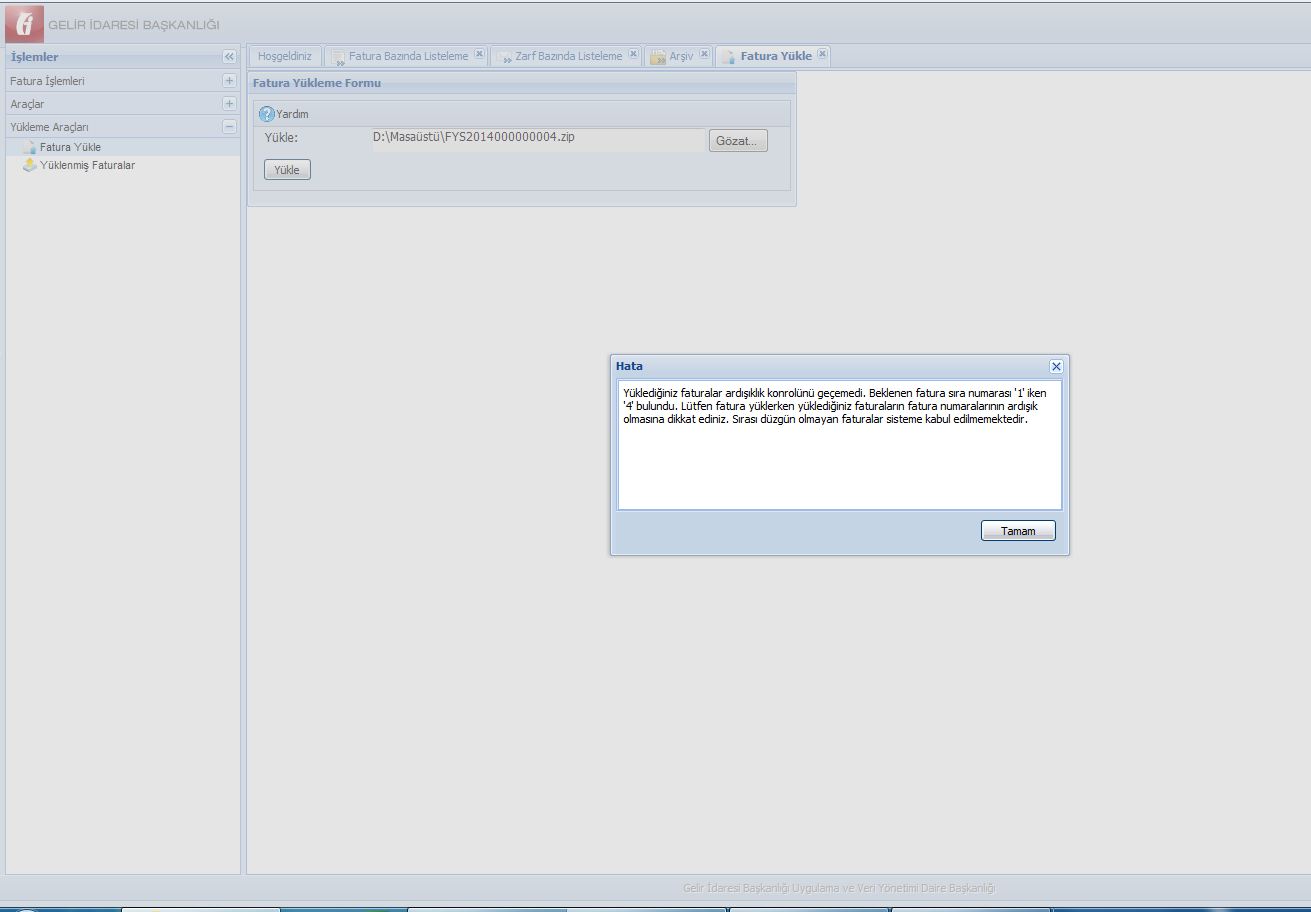The width and height of the screenshot is (1311, 912).
Task: Close the Fatura Yükle tab
Action: [x=822, y=55]
